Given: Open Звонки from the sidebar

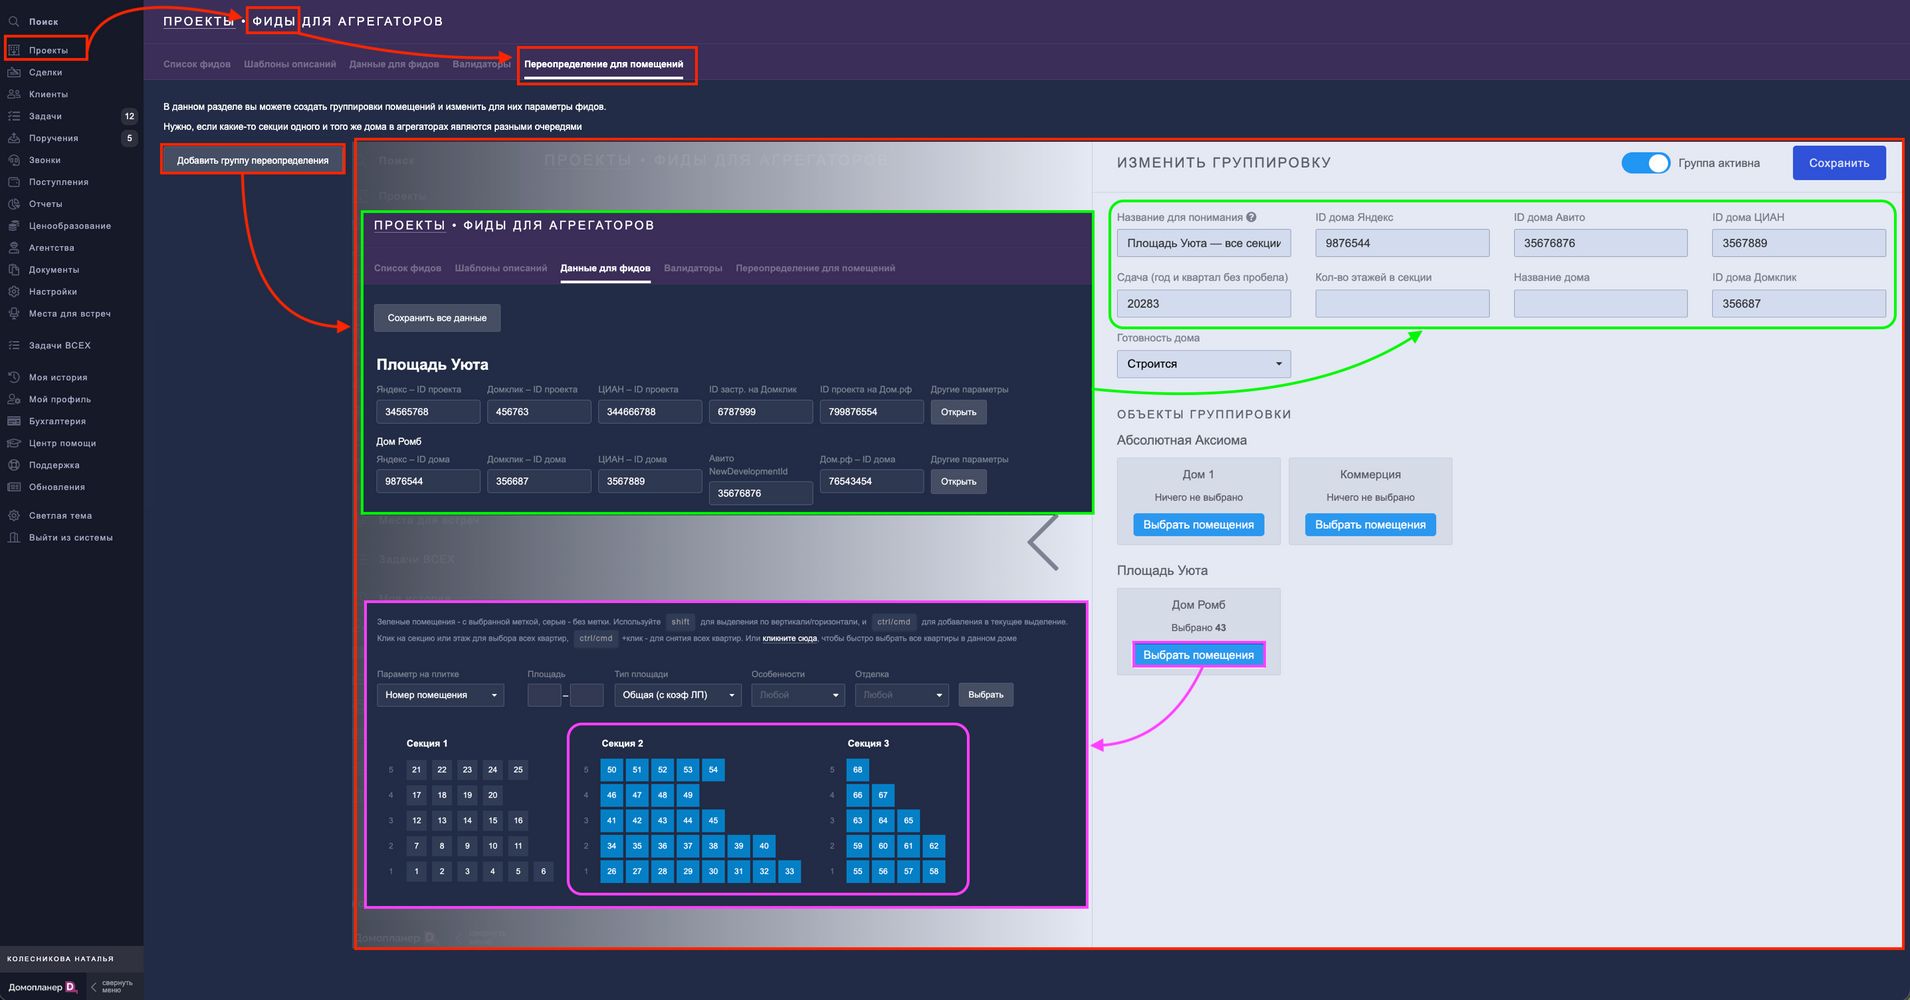Looking at the screenshot, I should pos(14,160).
